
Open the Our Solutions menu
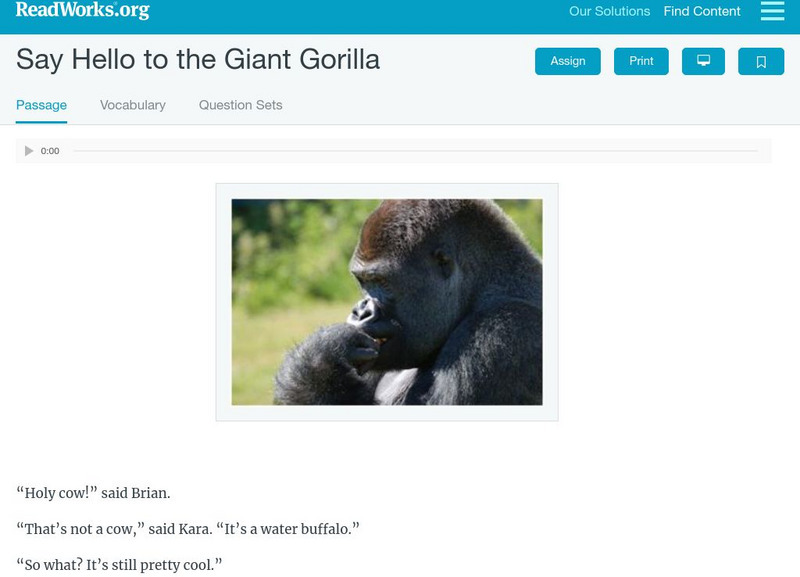[610, 12]
